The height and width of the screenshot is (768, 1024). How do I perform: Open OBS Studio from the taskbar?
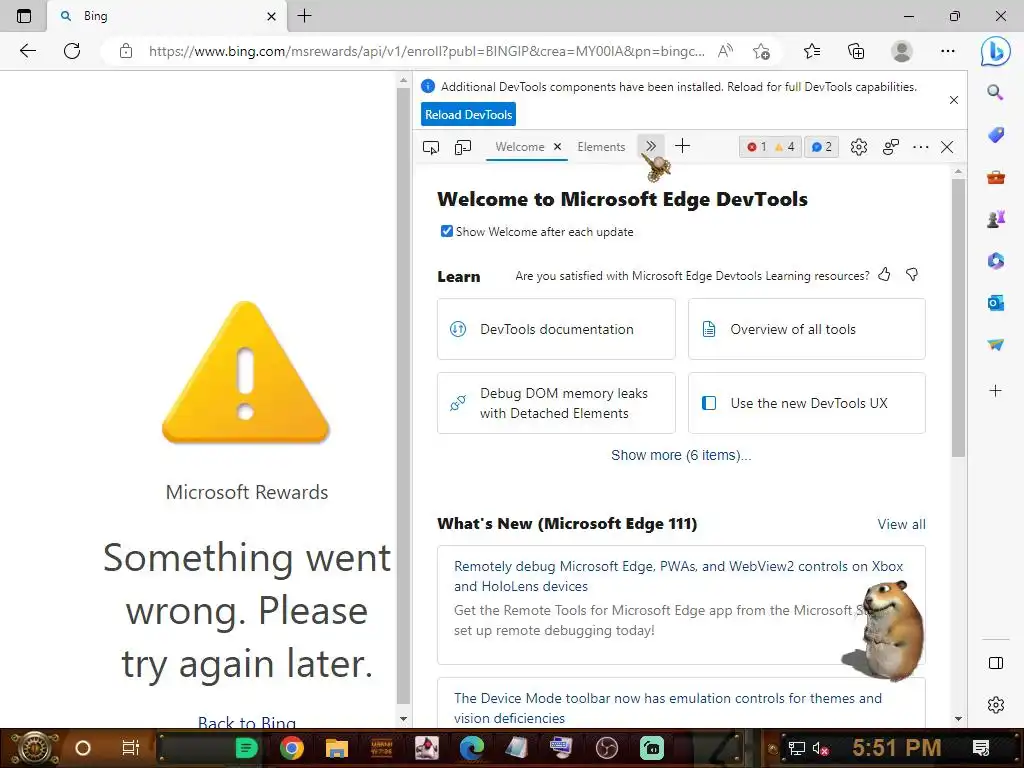(607, 748)
